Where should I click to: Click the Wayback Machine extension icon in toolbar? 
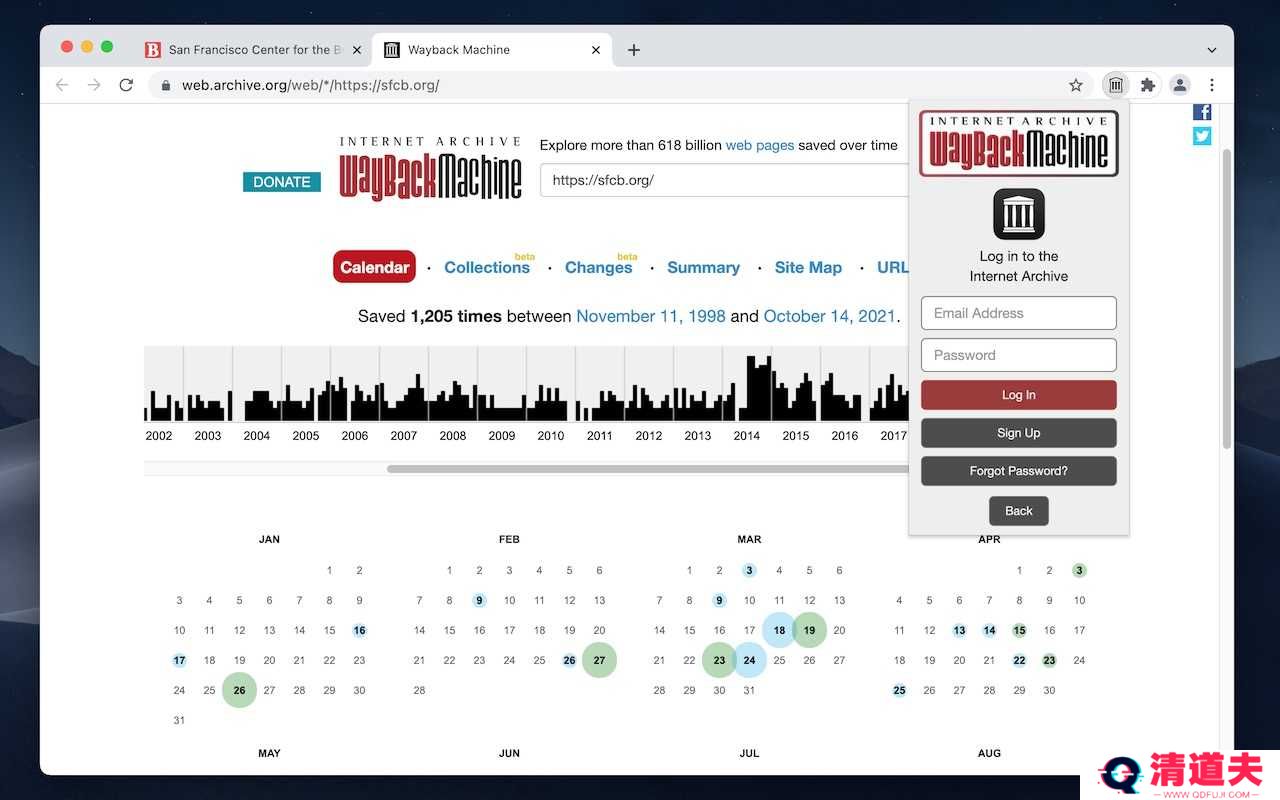(1115, 85)
